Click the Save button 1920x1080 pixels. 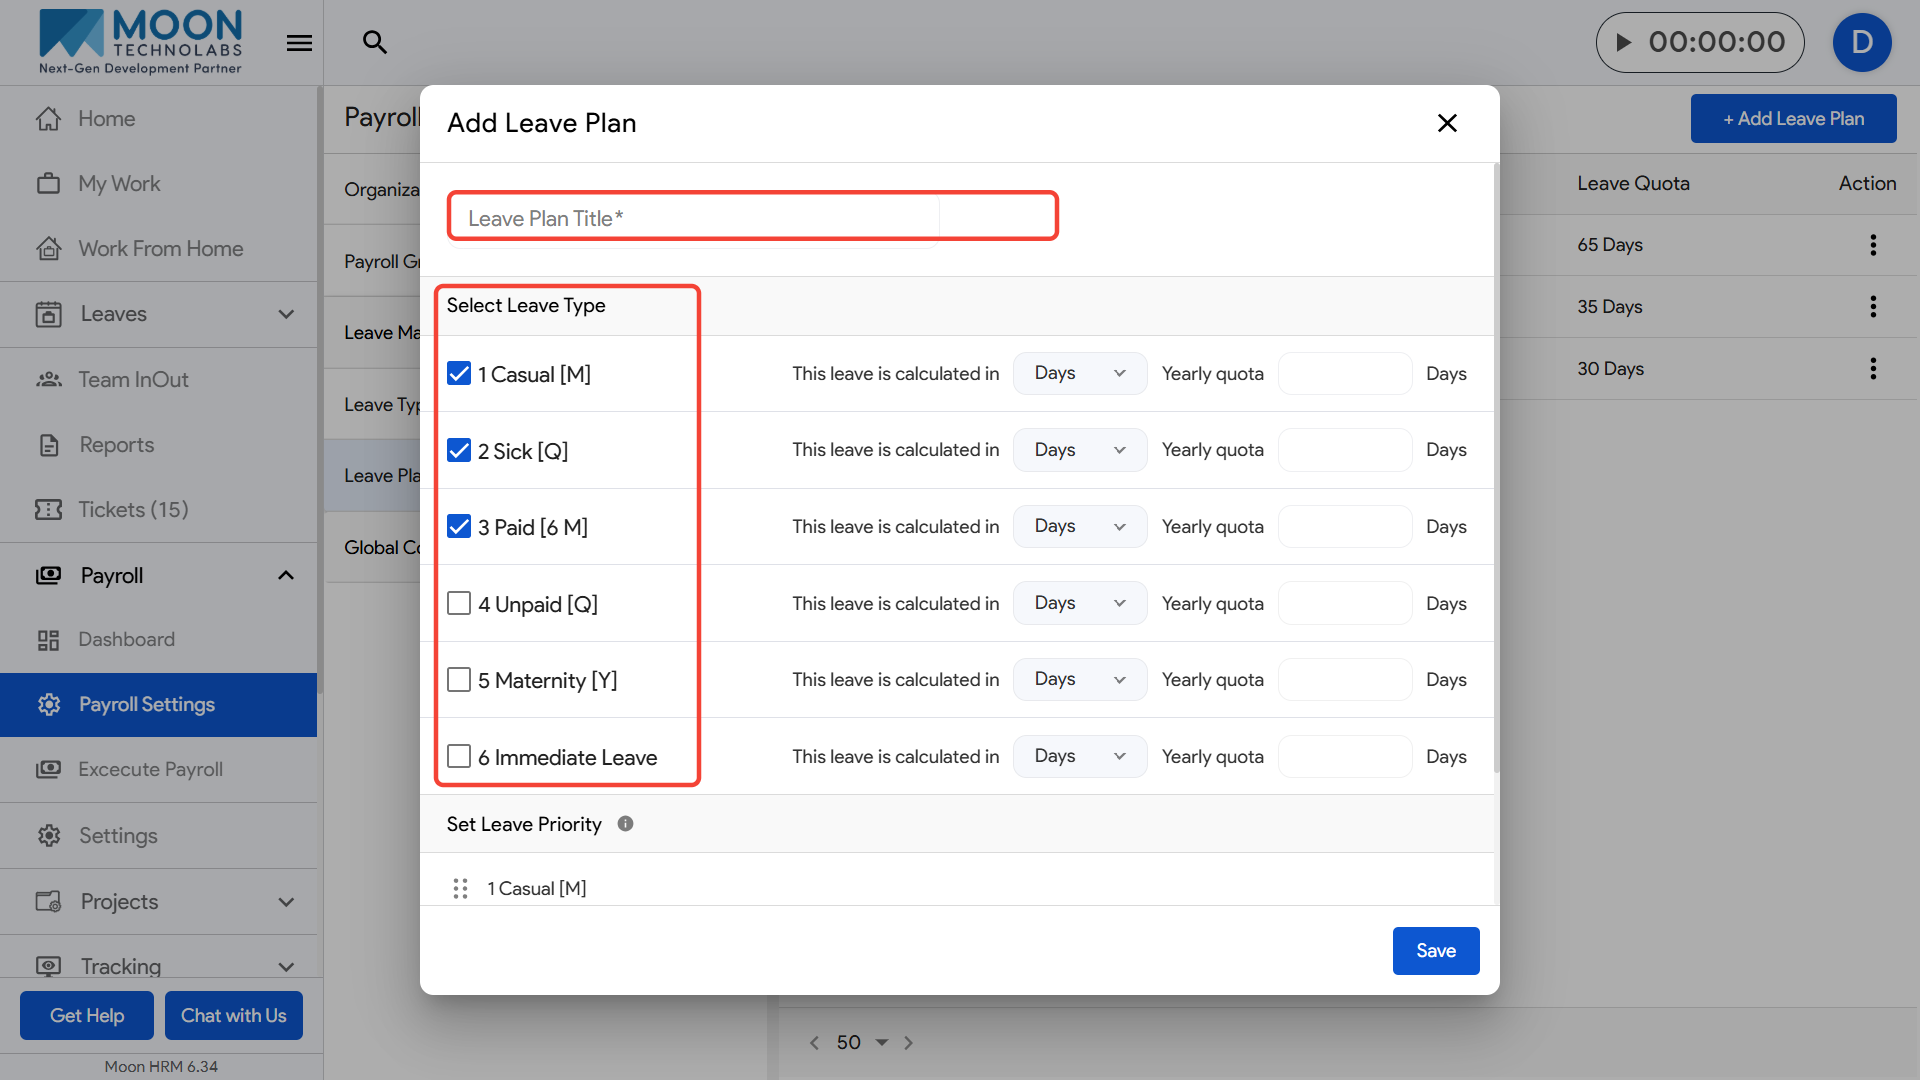[x=1435, y=951]
